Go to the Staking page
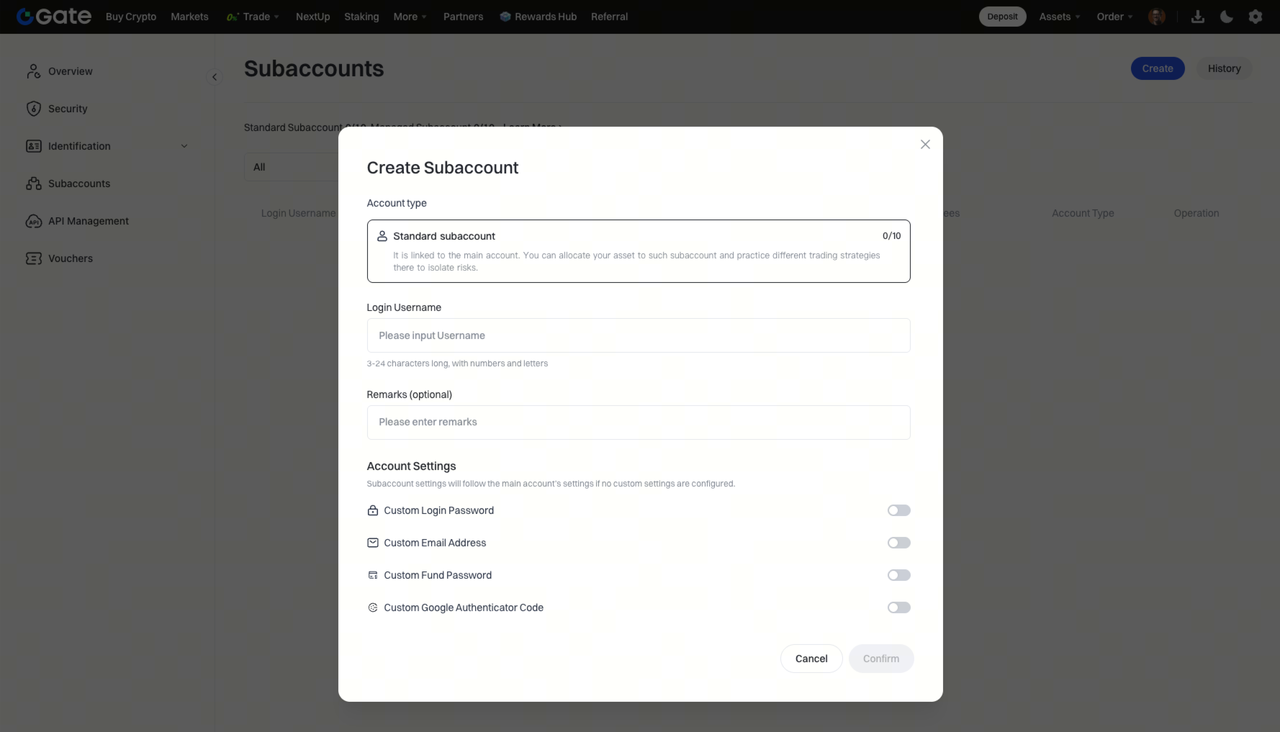Screen dimensions: 1280x732 361,16
